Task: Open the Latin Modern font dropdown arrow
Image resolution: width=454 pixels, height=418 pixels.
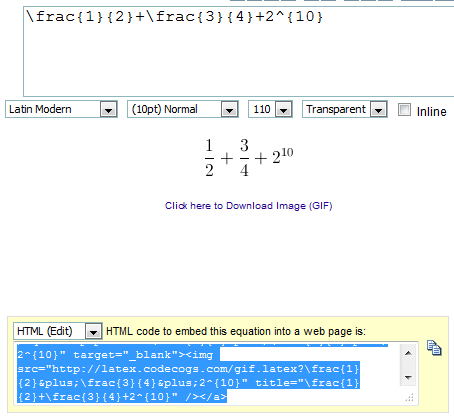Action: tap(108, 109)
